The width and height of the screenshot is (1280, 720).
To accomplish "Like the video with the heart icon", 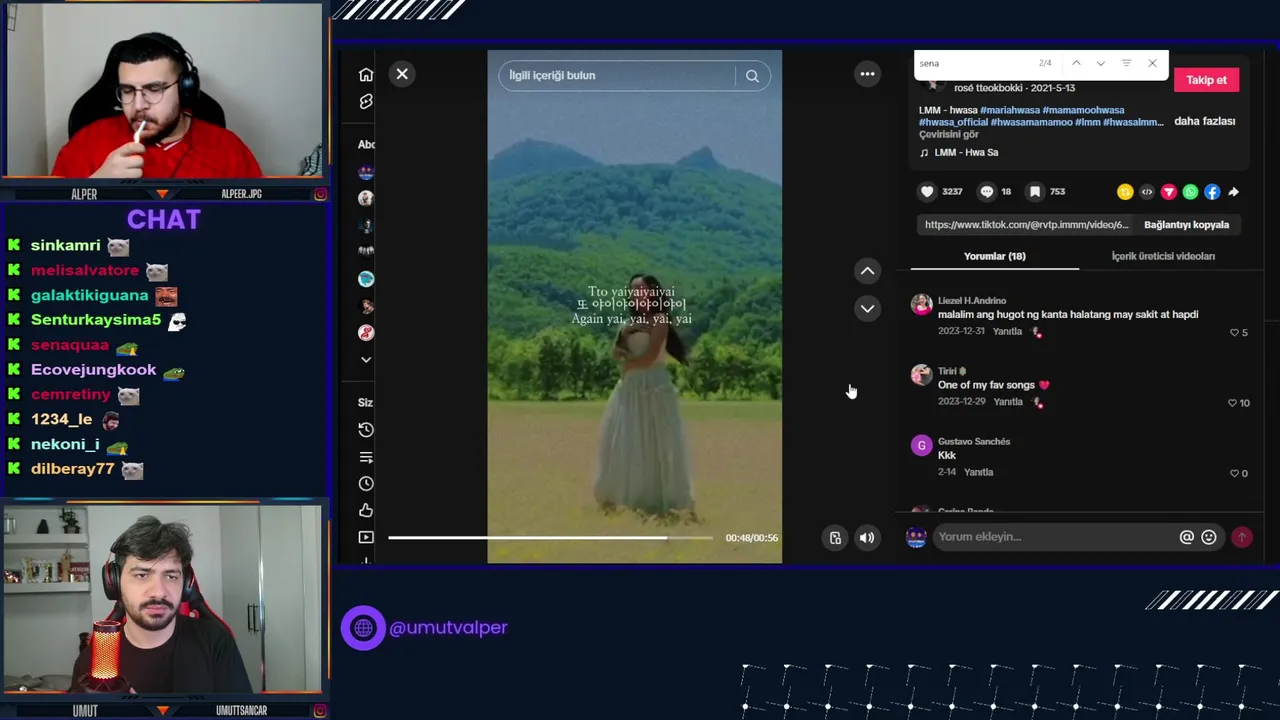I will pos(927,192).
